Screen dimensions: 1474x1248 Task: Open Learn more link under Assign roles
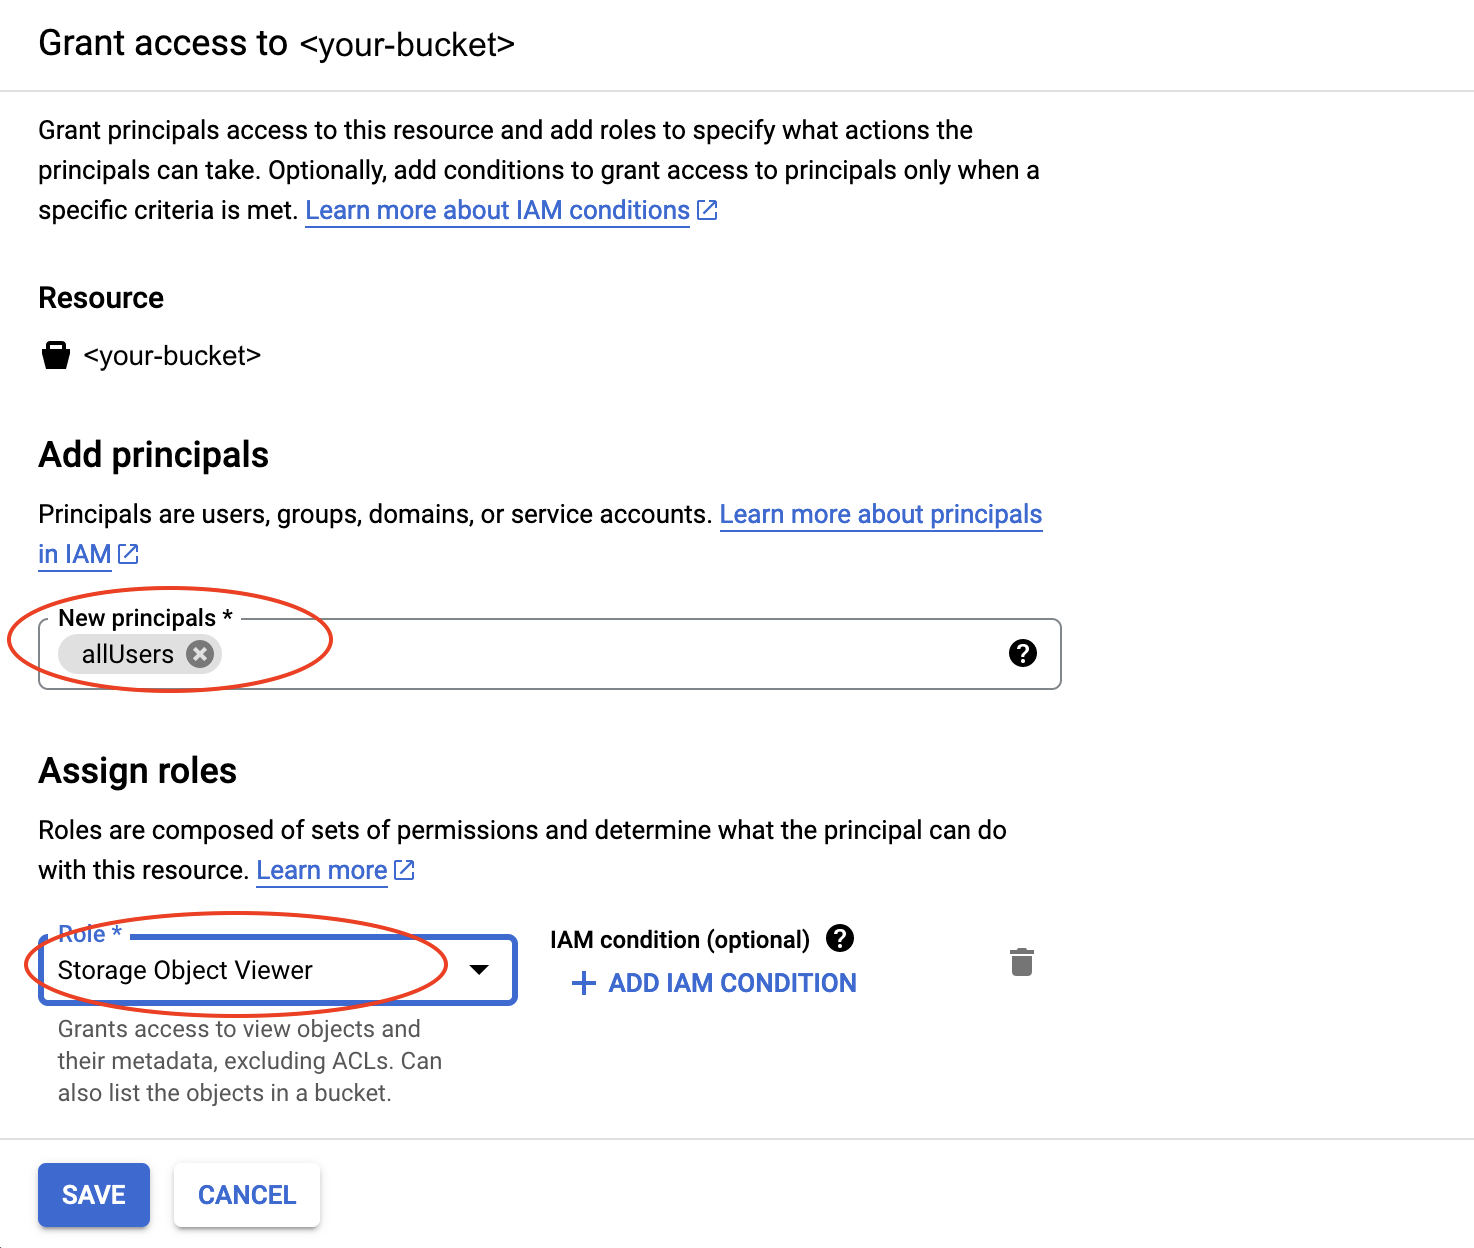point(321,870)
